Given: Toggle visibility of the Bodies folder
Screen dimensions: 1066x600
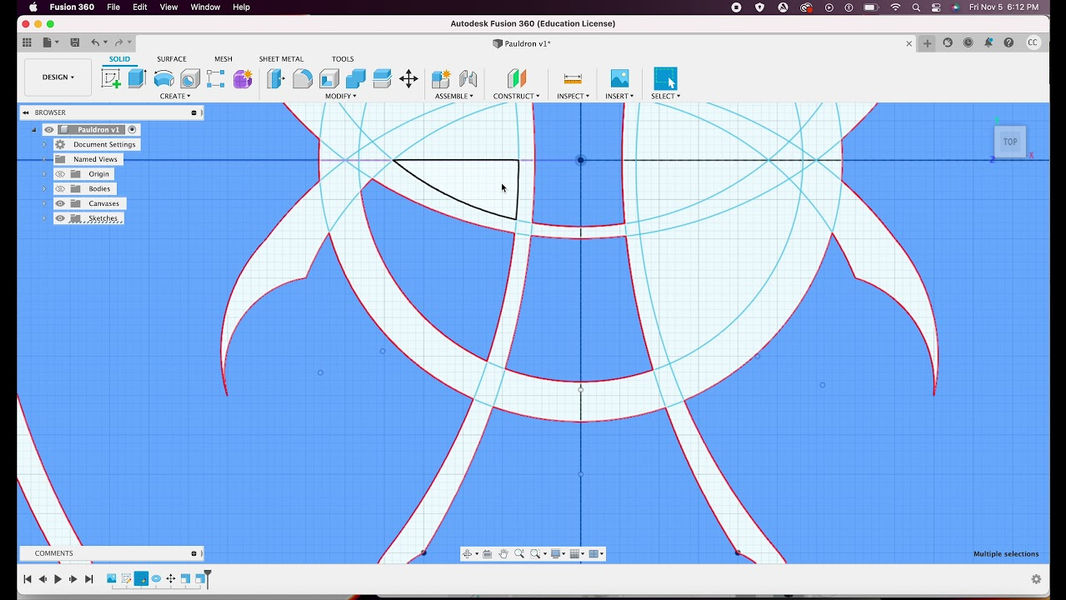Looking at the screenshot, I should coord(60,189).
